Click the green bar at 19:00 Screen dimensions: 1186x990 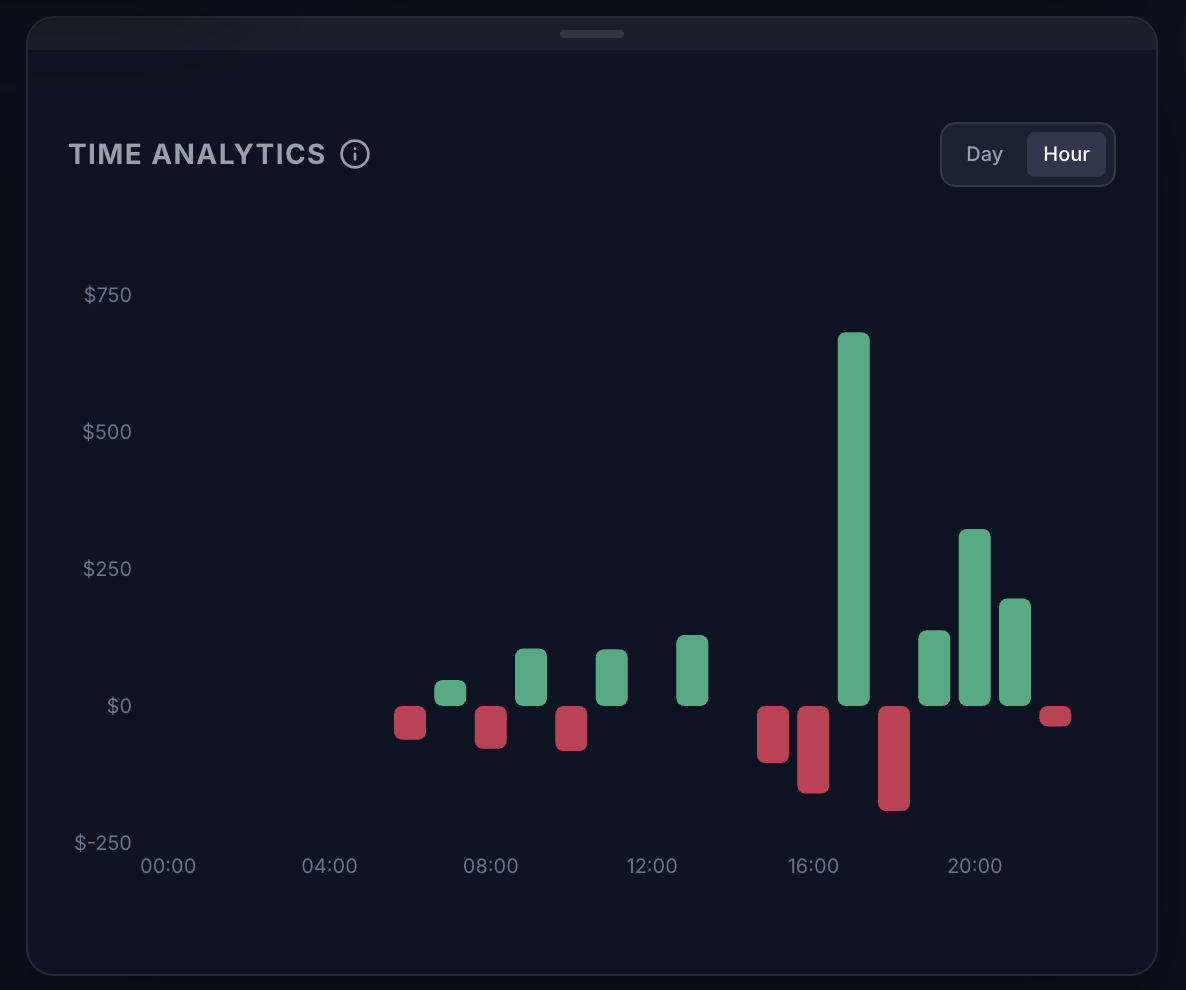[934, 668]
